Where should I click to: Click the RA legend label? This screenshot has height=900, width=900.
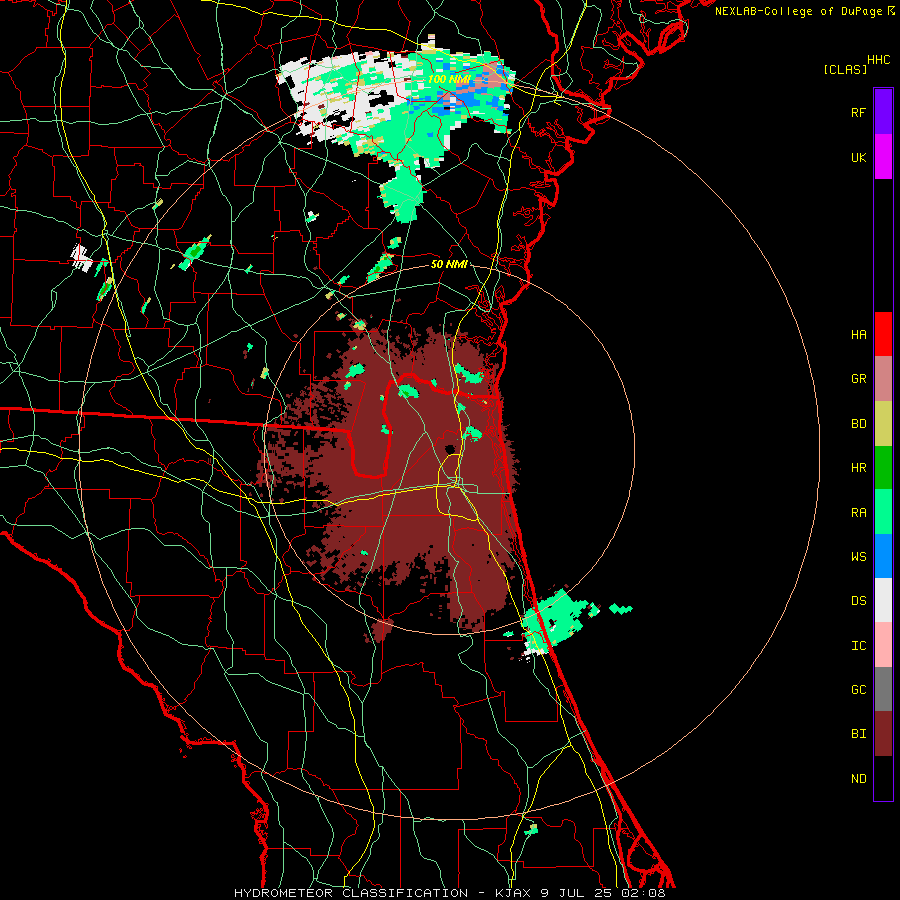(x=858, y=513)
